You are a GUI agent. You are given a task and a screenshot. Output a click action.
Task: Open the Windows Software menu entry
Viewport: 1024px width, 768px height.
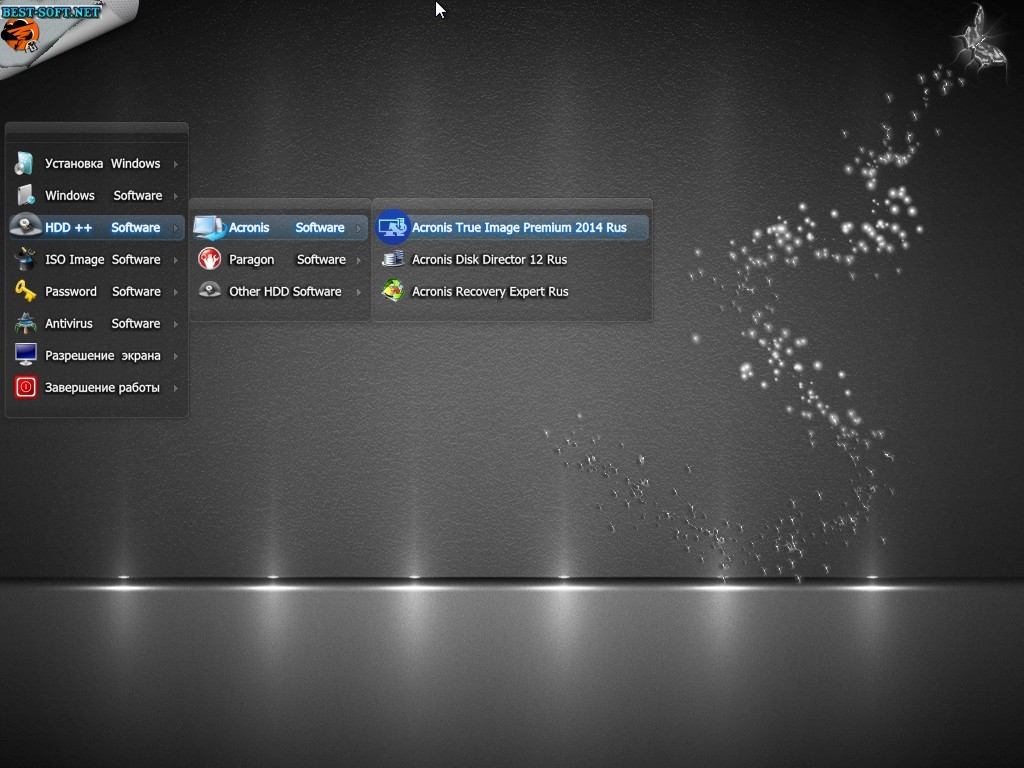[x=97, y=195]
